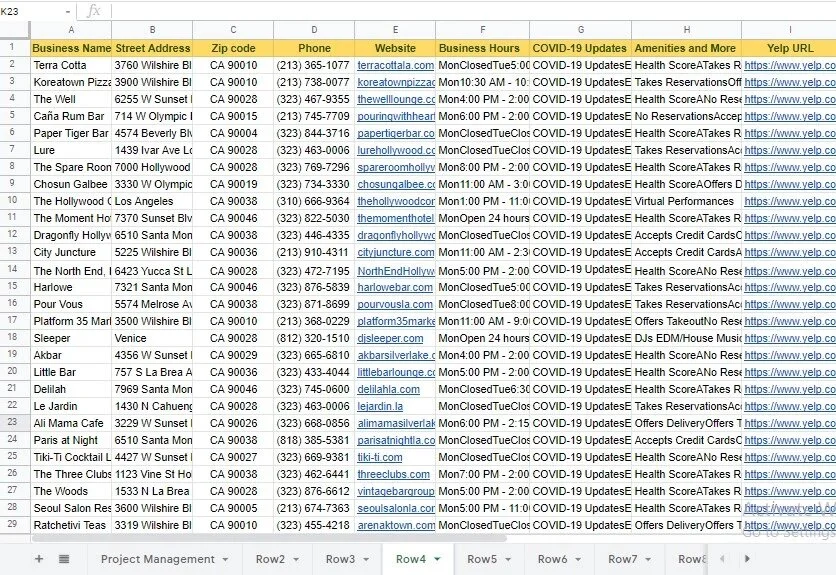Select the Little Bar cell
The width and height of the screenshot is (836, 575).
[x=71, y=372]
